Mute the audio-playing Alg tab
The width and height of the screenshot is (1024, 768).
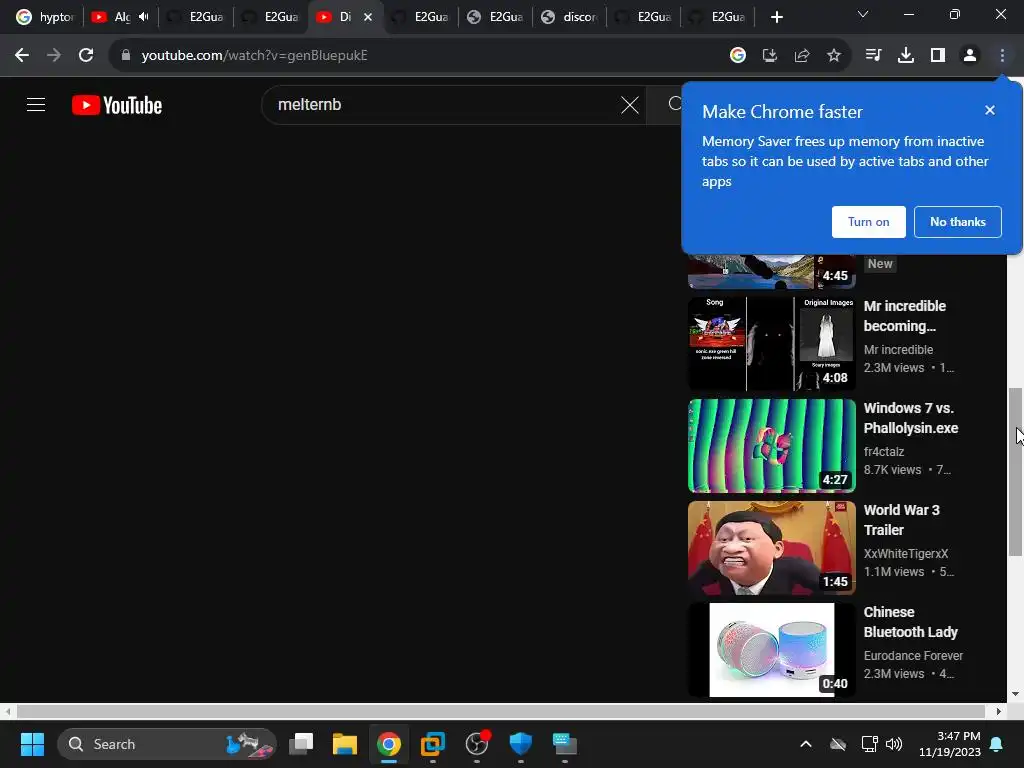[x=144, y=17]
